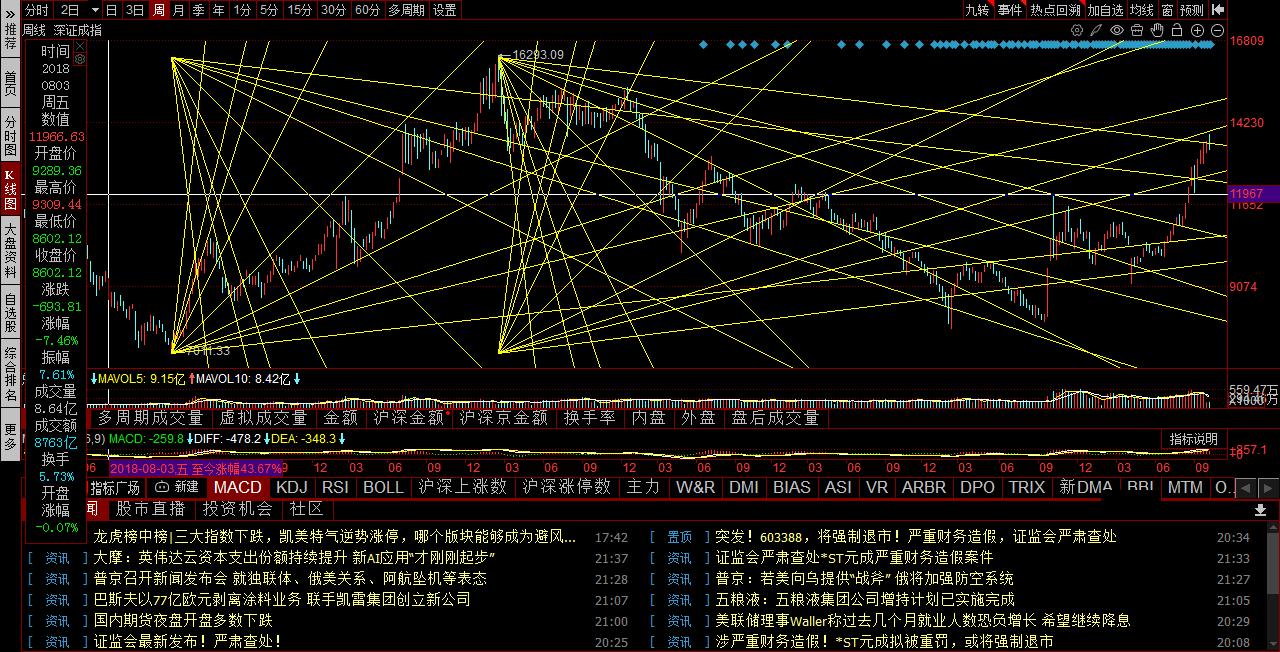Viewport: 1280px width, 652px height.
Task: Open news 五粮液集团公司增持计划已实施完成
Action: [x=865, y=600]
